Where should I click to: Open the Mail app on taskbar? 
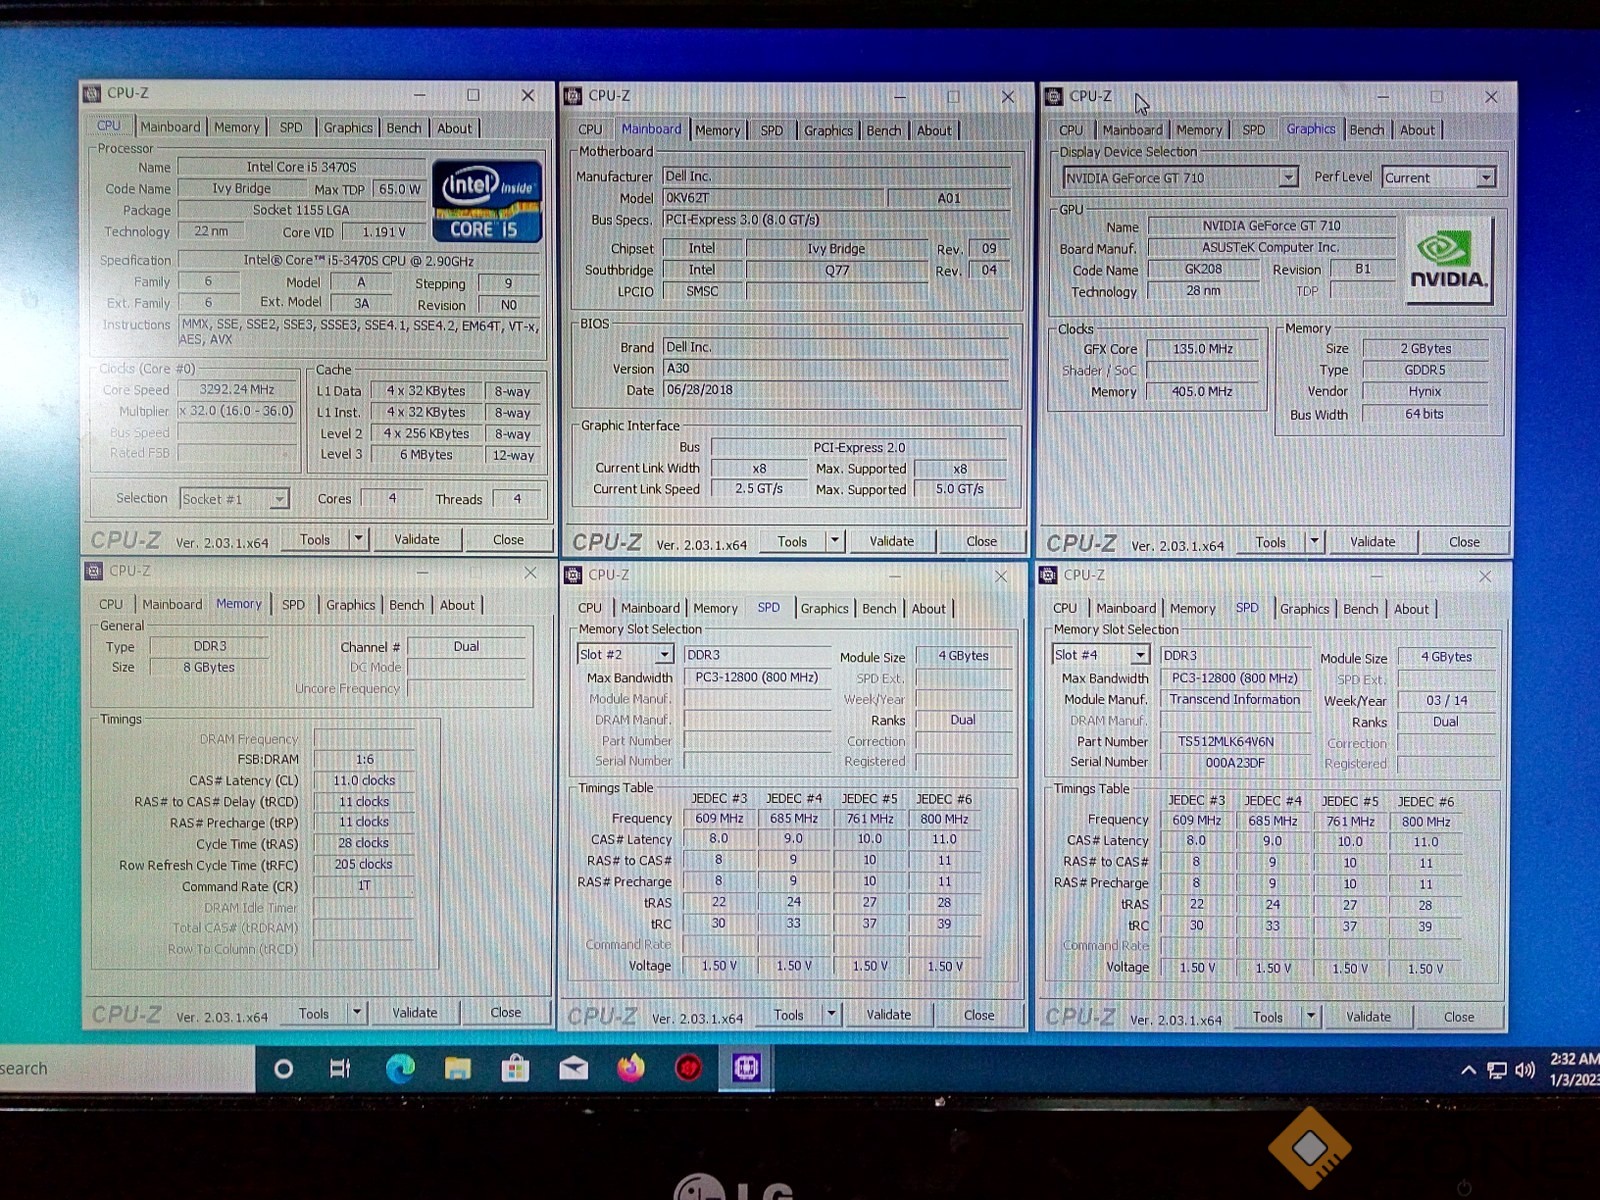(x=573, y=1069)
